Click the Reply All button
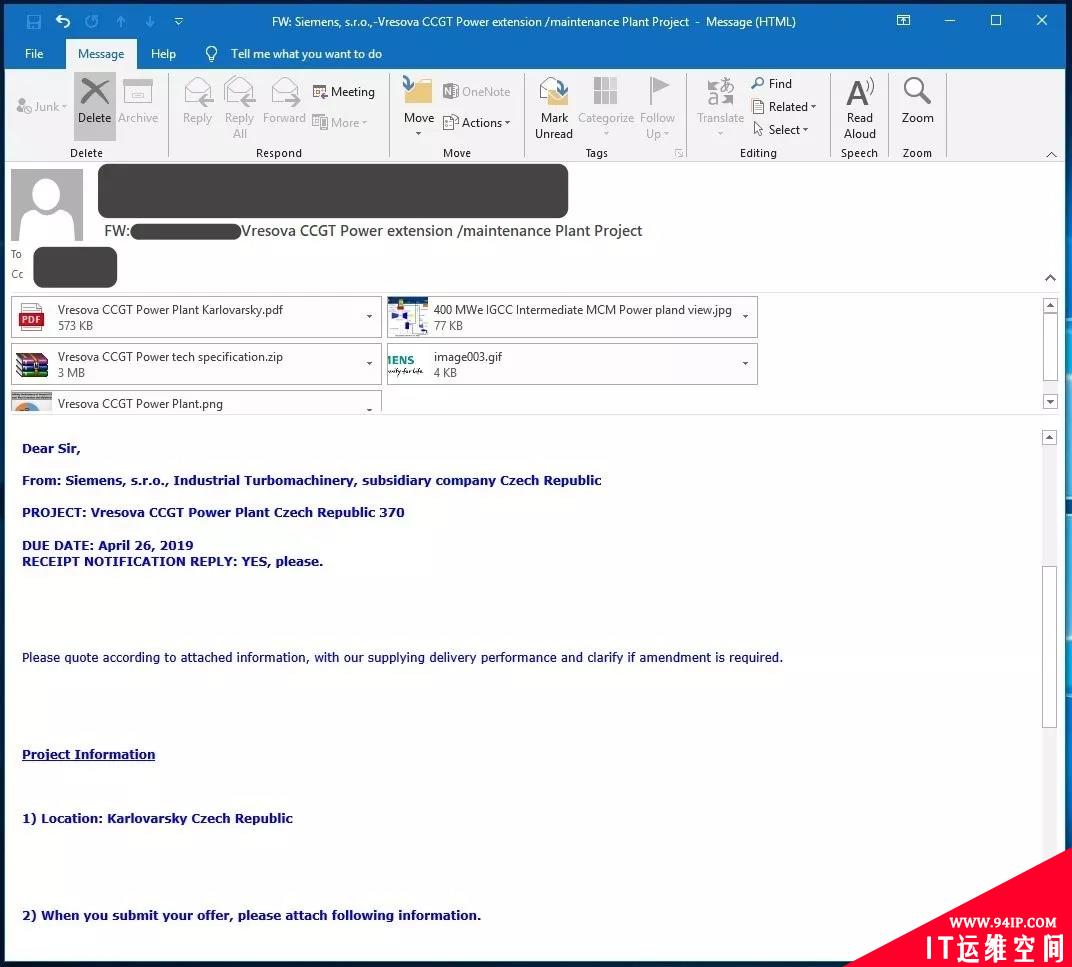The width and height of the screenshot is (1072, 967). (239, 107)
